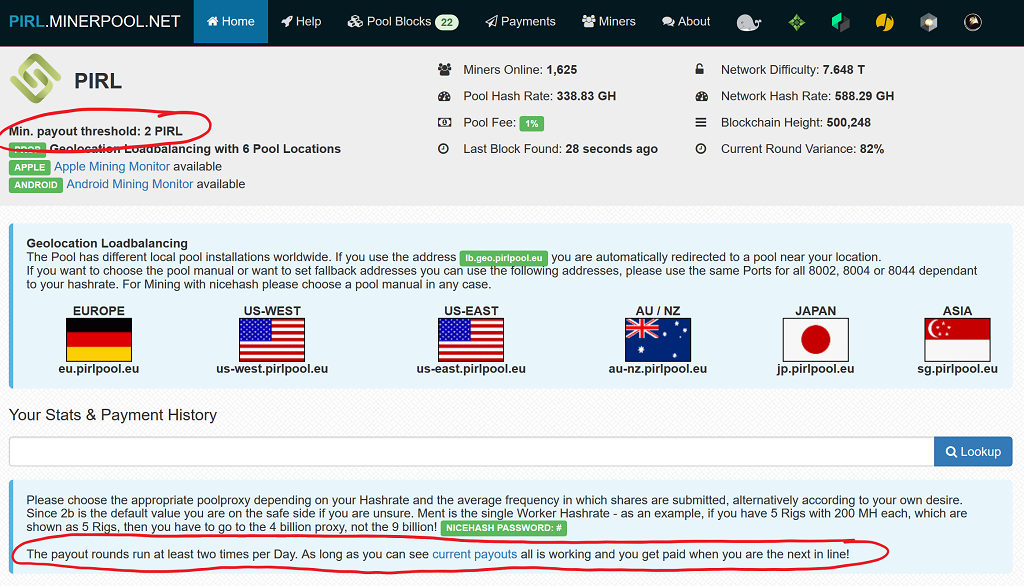Screen dimensions: 1024x586
Task: Click the lb.geo.pirlpool.eu address badge
Action: [504, 258]
